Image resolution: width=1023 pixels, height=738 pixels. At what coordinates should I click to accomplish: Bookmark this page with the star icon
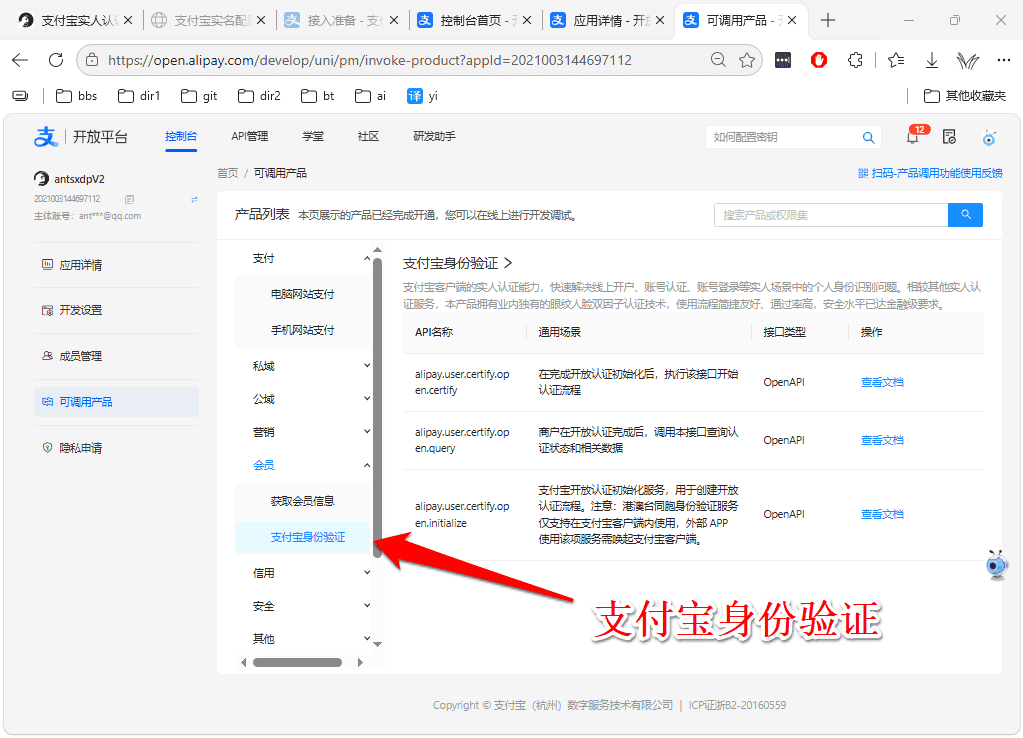(x=747, y=60)
